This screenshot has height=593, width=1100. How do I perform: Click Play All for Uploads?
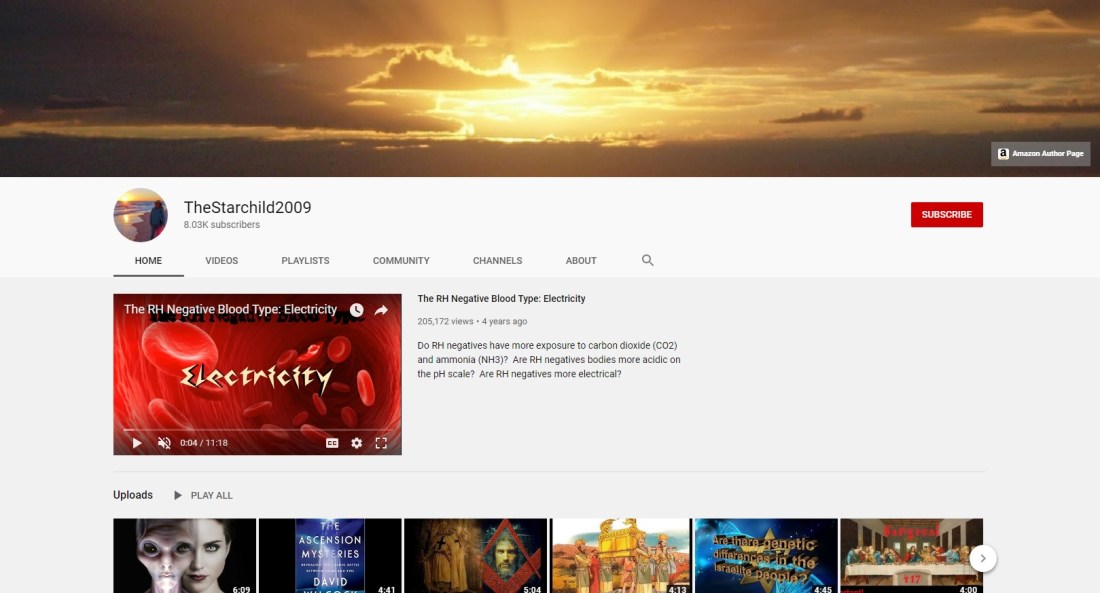pos(203,495)
